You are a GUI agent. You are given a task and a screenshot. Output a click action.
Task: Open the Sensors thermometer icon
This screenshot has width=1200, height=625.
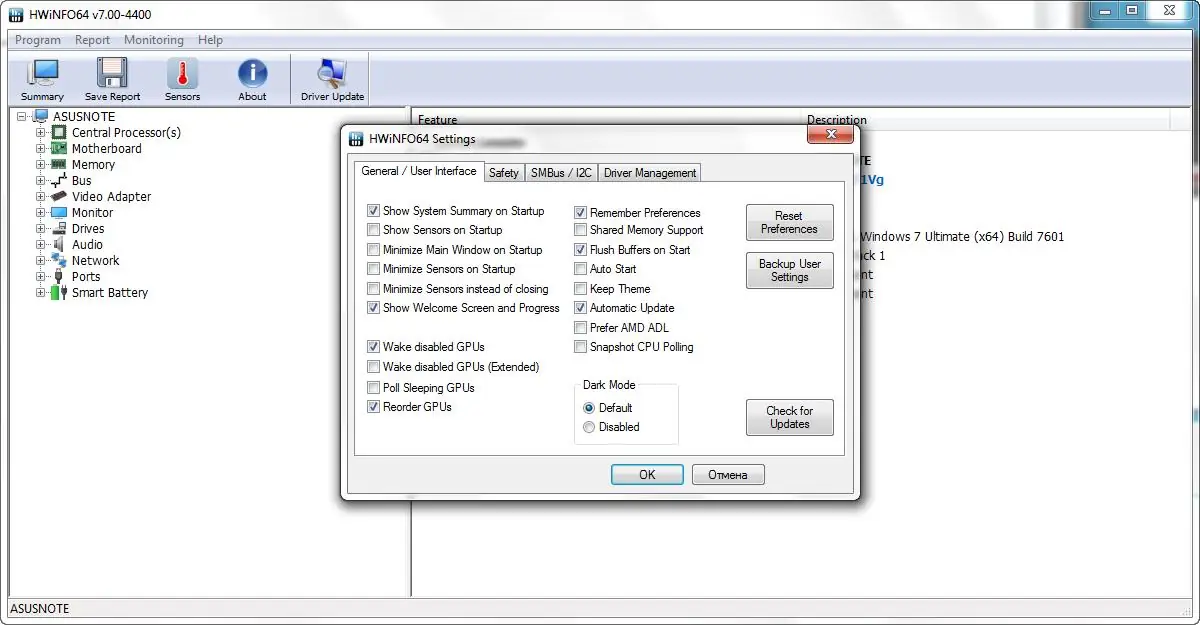point(182,74)
